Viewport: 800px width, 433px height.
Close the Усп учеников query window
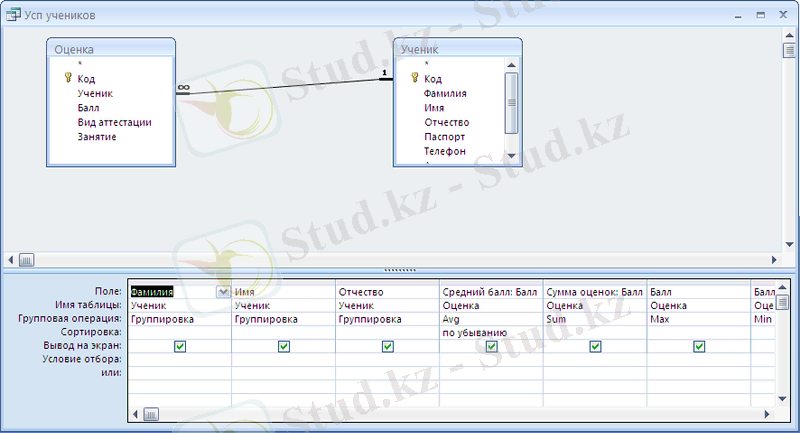pos(783,15)
